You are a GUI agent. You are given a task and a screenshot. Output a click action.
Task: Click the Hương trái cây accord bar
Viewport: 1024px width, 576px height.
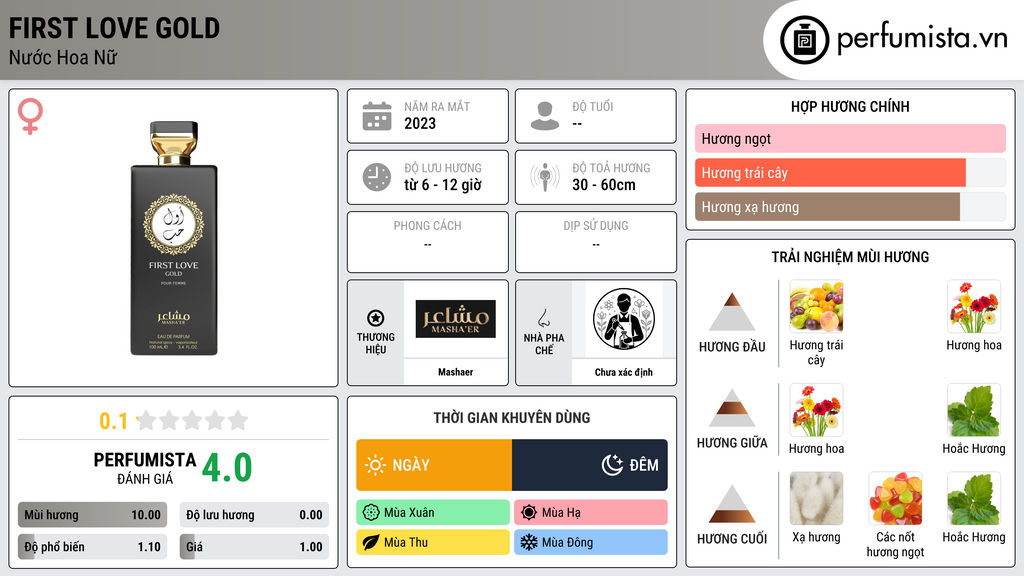coord(850,172)
